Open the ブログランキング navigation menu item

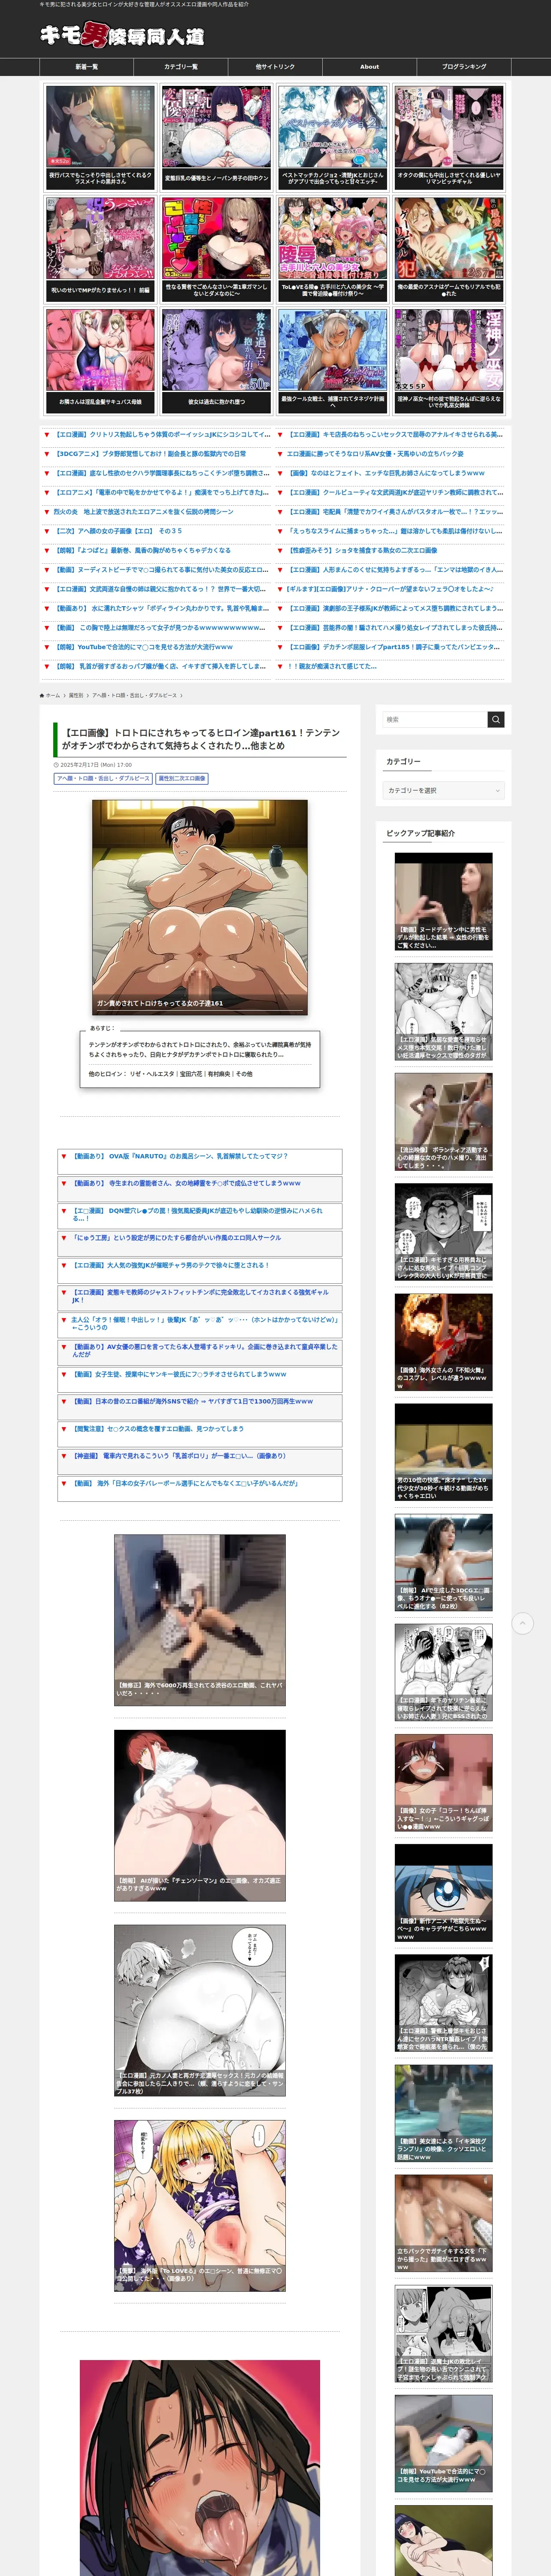click(x=464, y=67)
